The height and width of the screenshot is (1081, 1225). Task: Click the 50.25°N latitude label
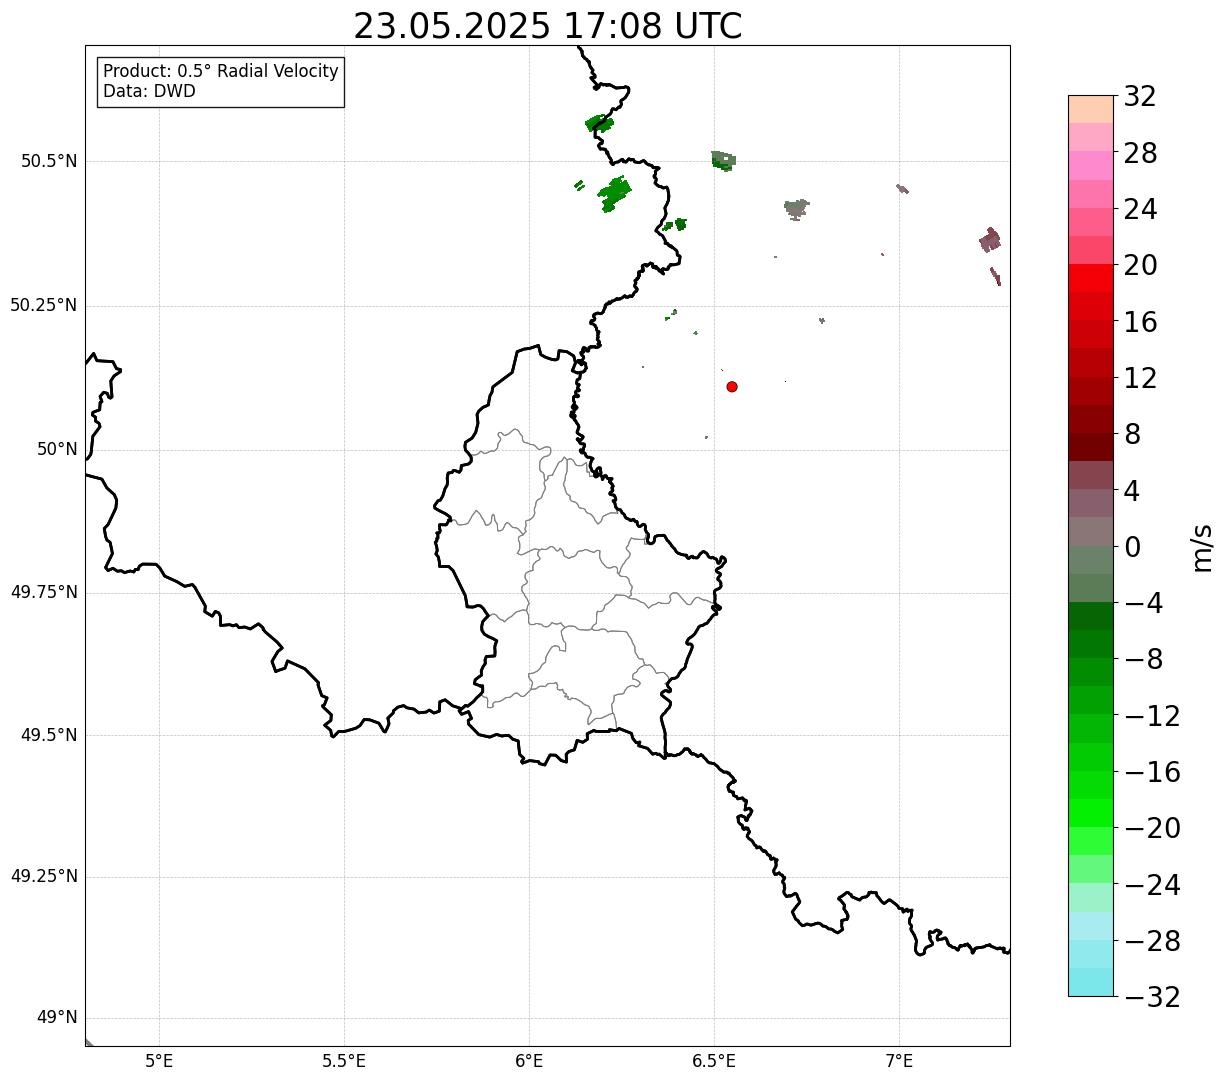coord(44,305)
